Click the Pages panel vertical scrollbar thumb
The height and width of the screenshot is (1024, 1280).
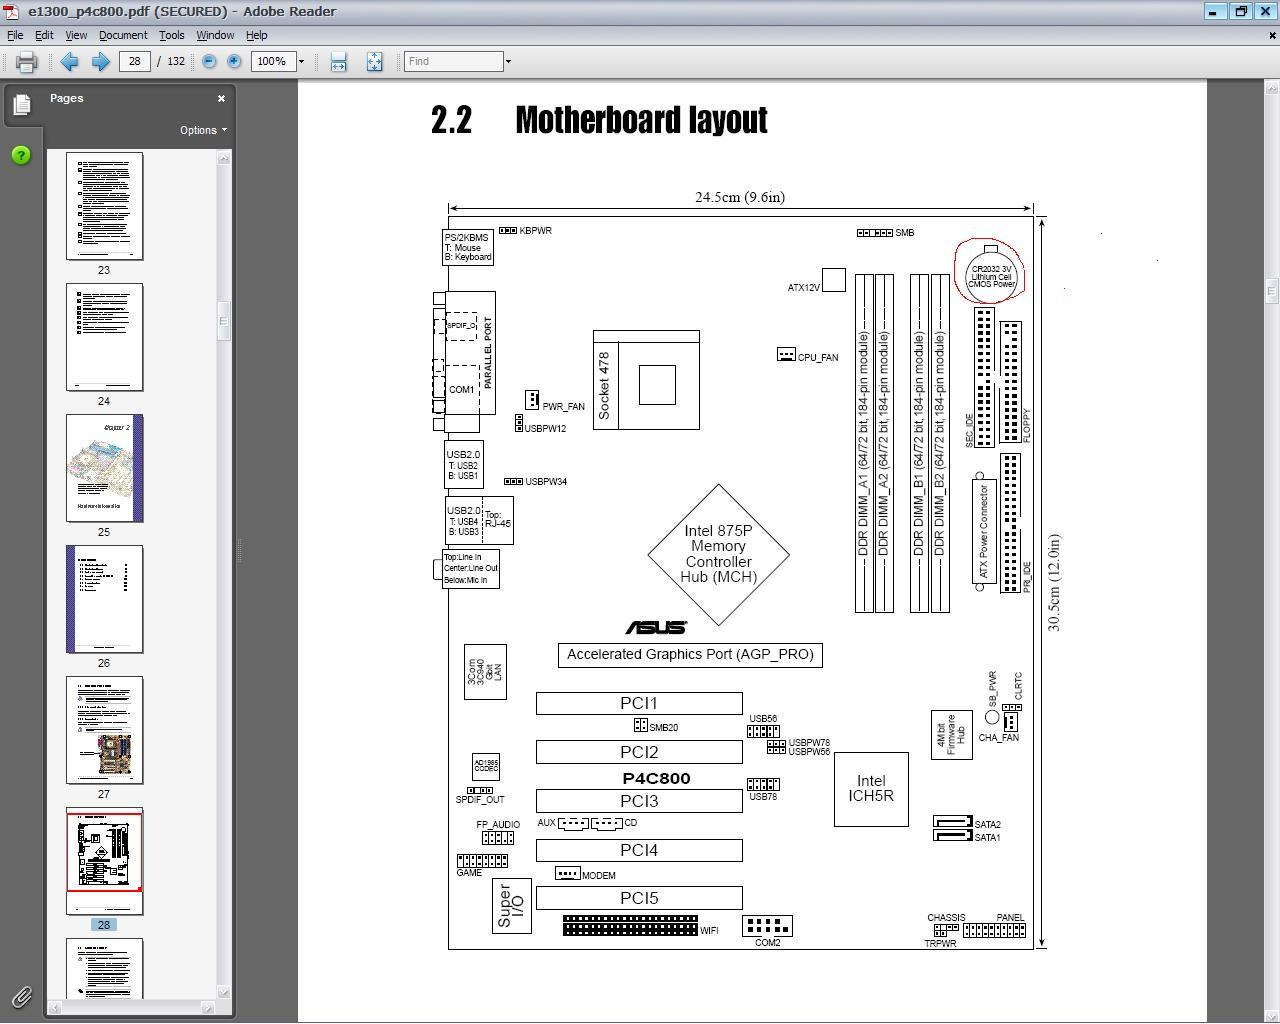224,321
